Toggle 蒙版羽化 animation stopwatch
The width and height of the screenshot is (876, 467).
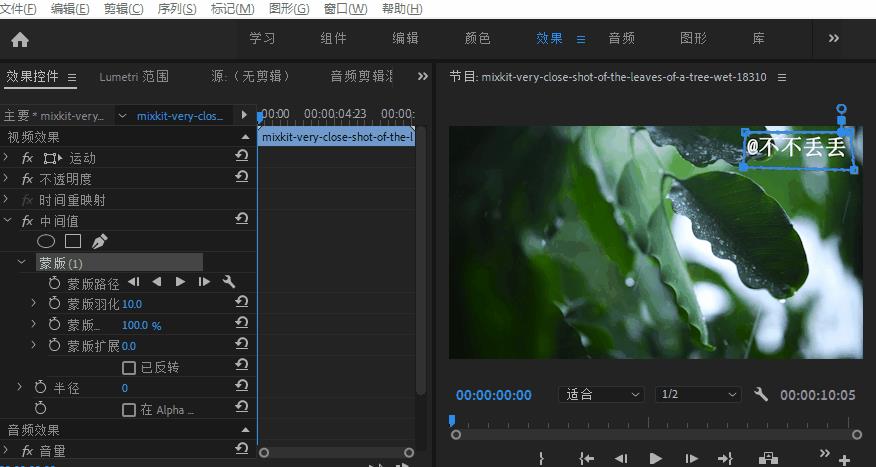54,303
